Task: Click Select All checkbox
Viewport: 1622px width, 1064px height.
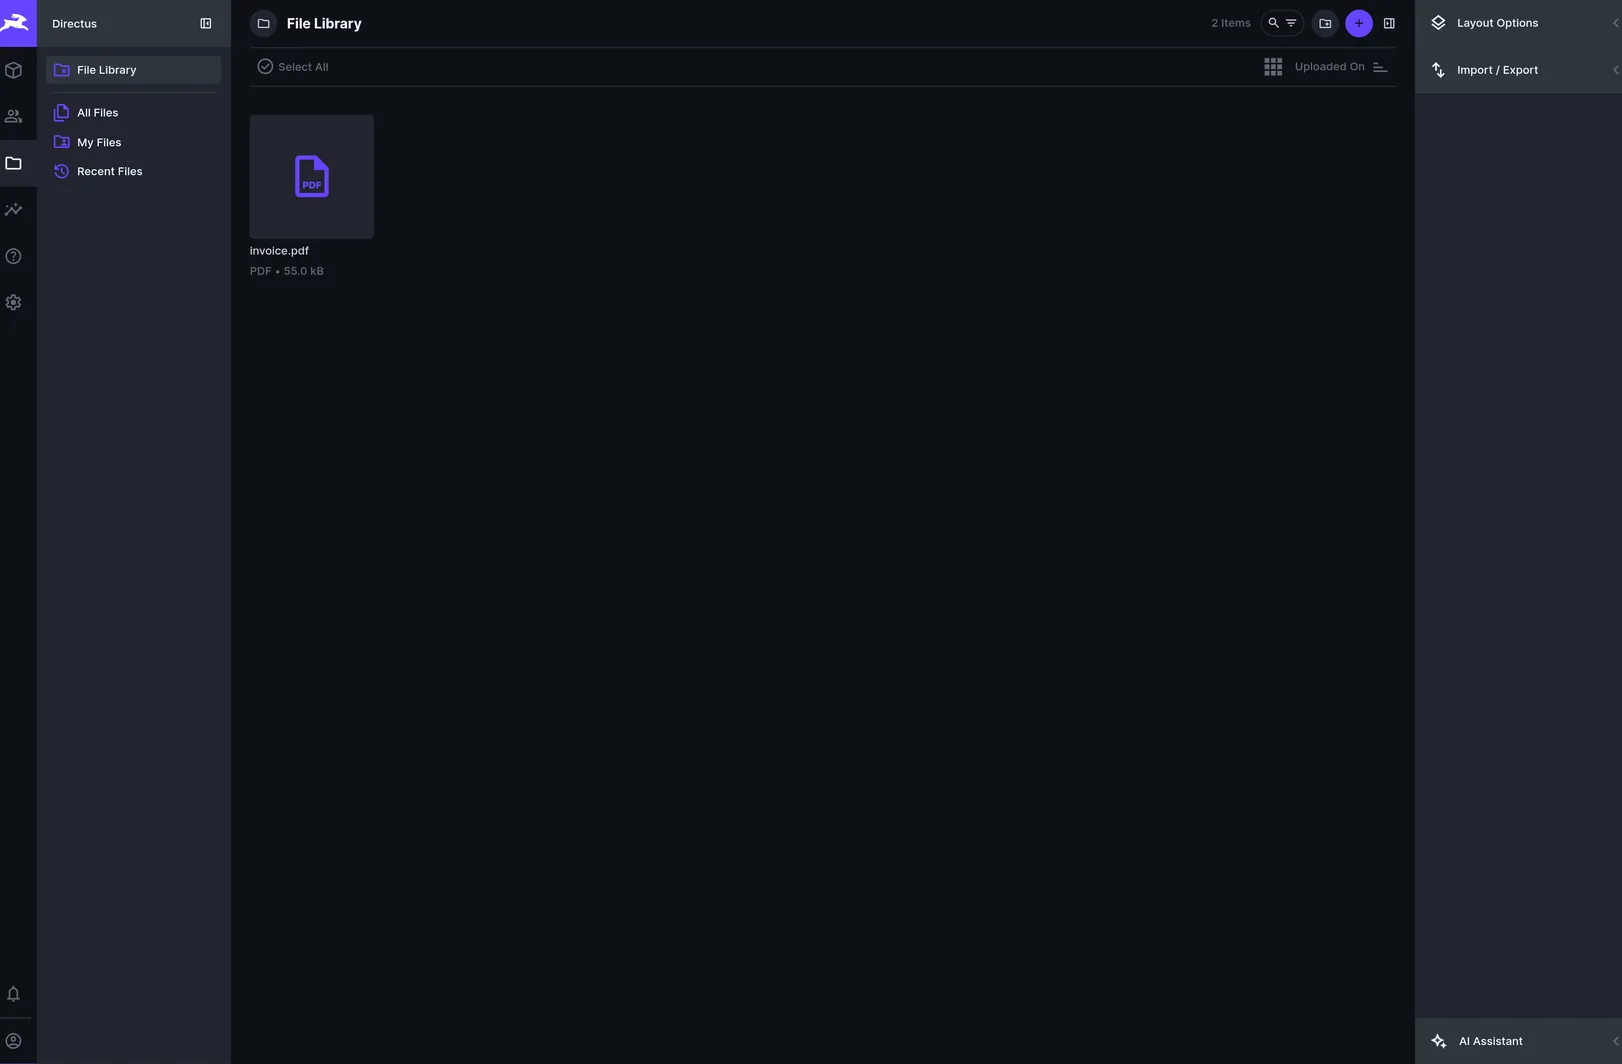Action: (293, 67)
